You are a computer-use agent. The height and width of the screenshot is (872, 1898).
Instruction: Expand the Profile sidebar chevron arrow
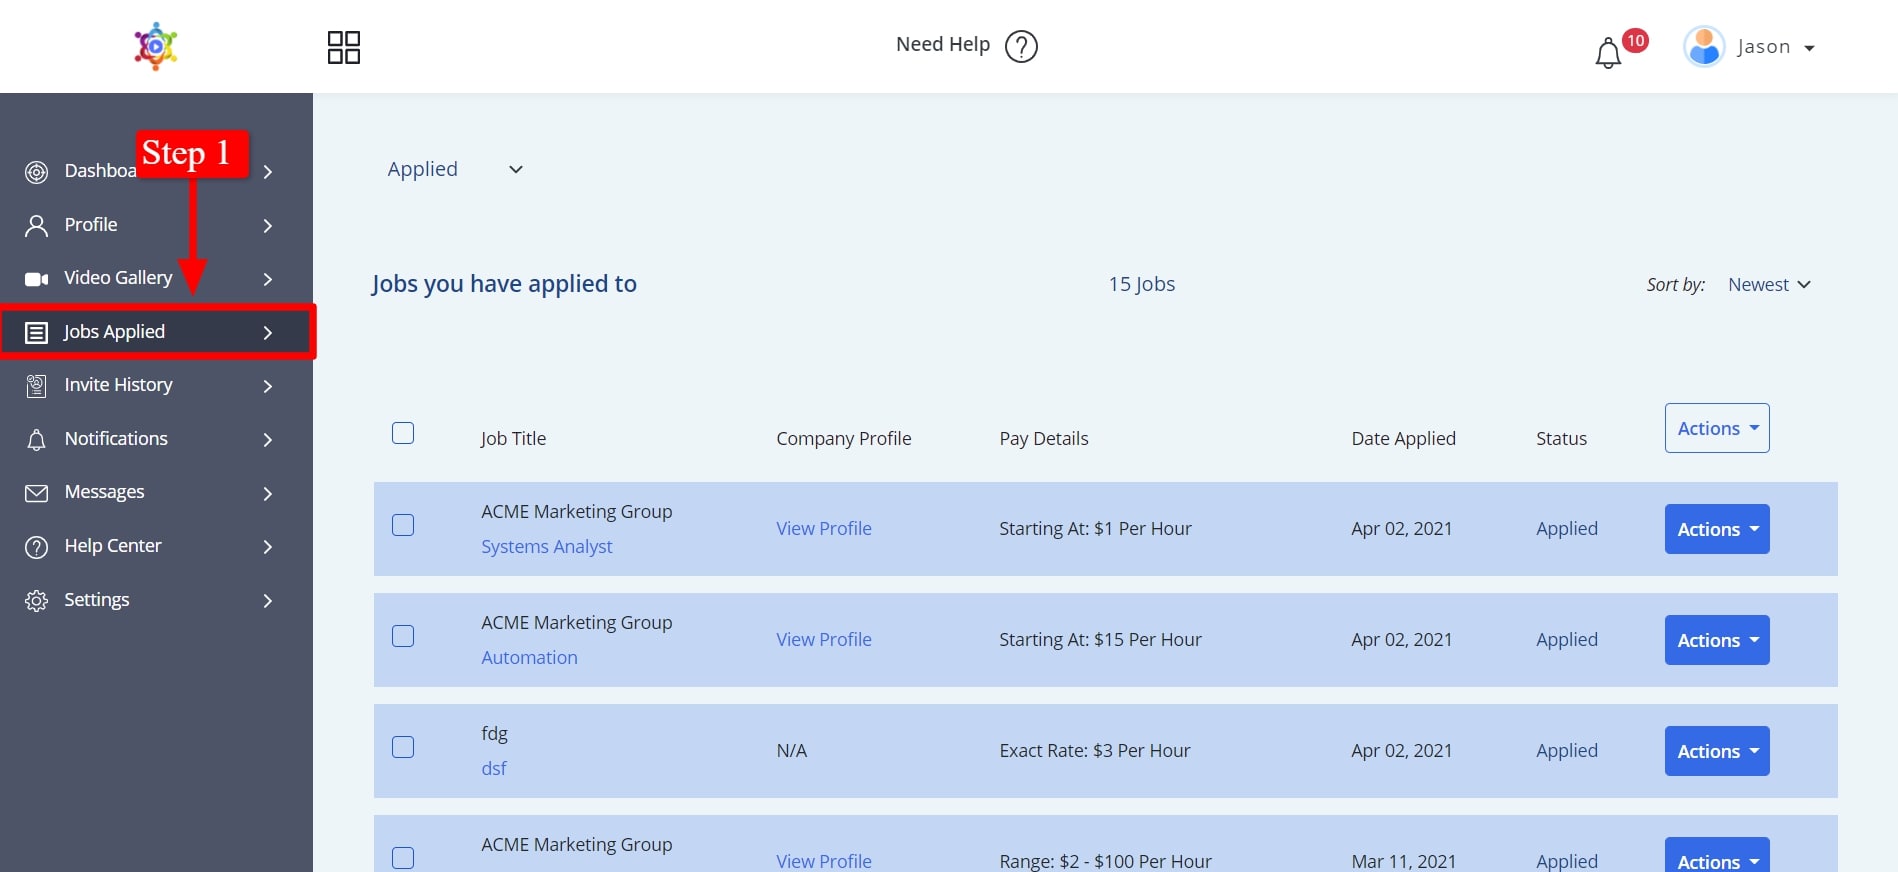[267, 226]
